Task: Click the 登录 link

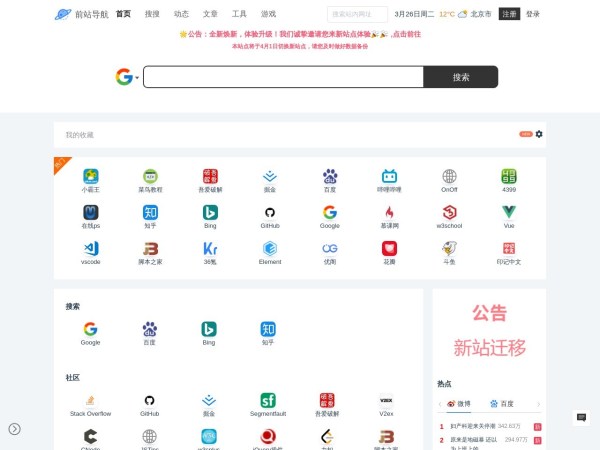Action: coord(533,14)
